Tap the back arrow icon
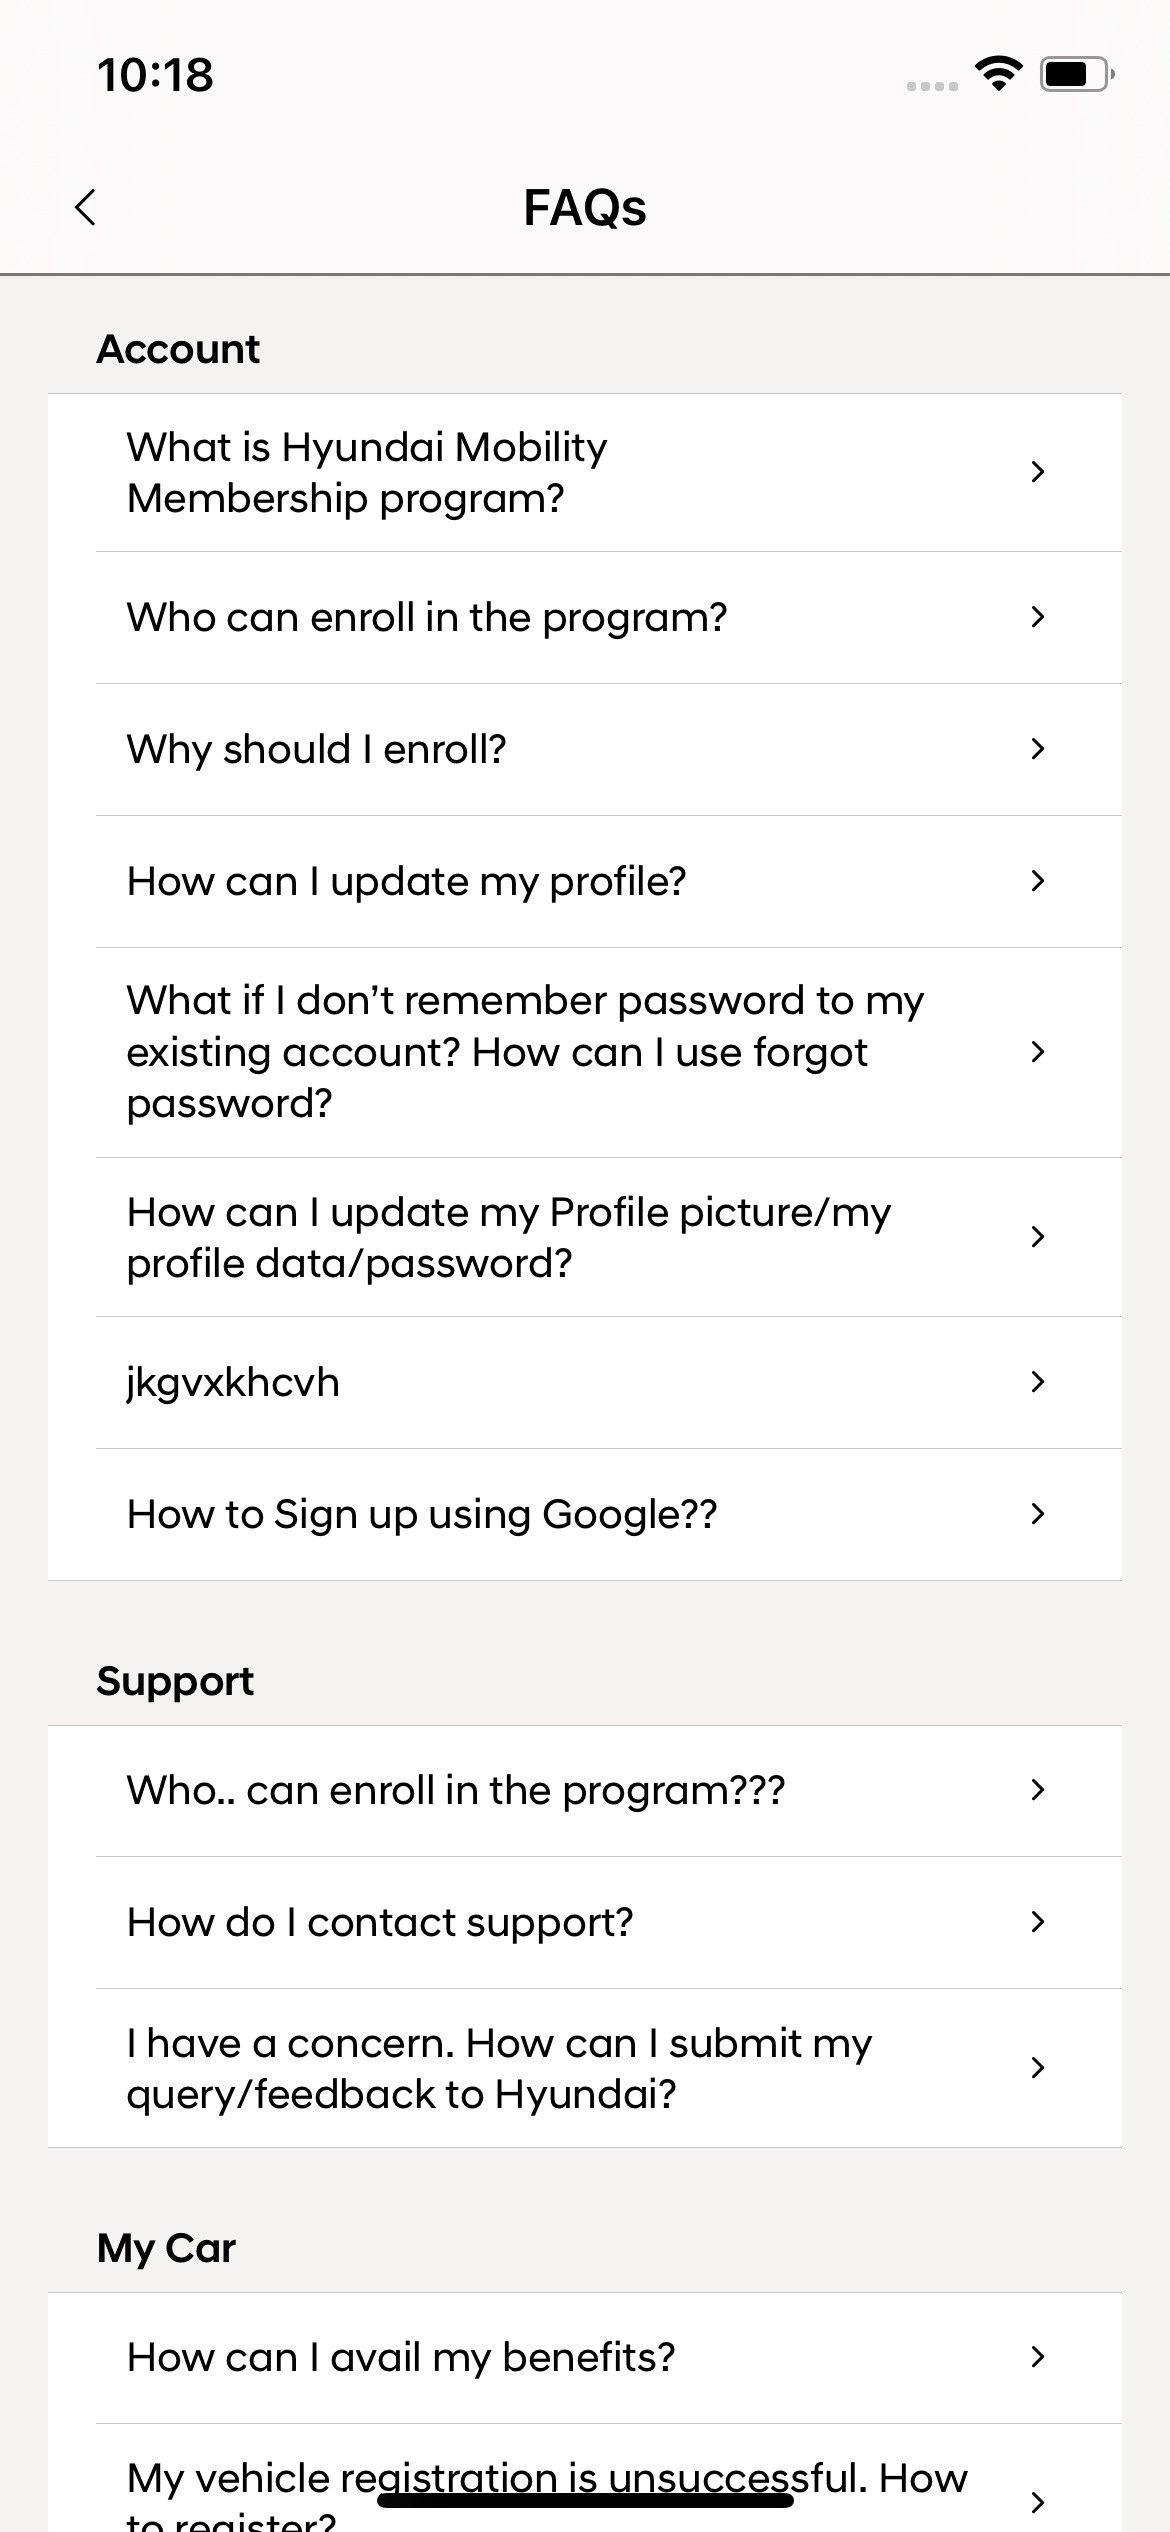This screenshot has height=2532, width=1170. coord(86,208)
